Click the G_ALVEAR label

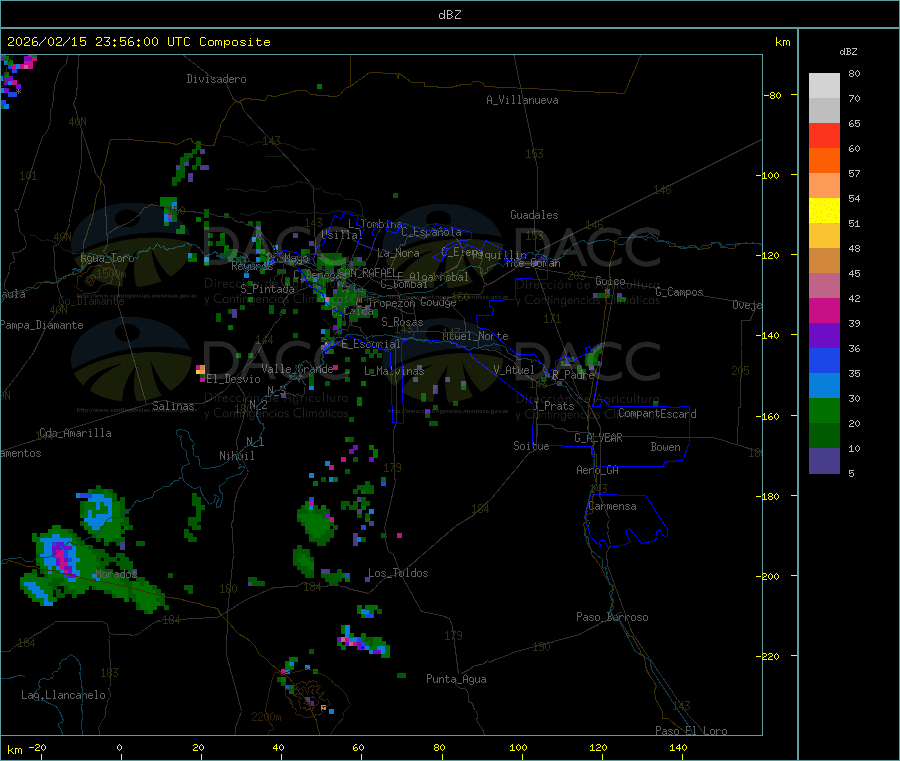tap(598, 438)
